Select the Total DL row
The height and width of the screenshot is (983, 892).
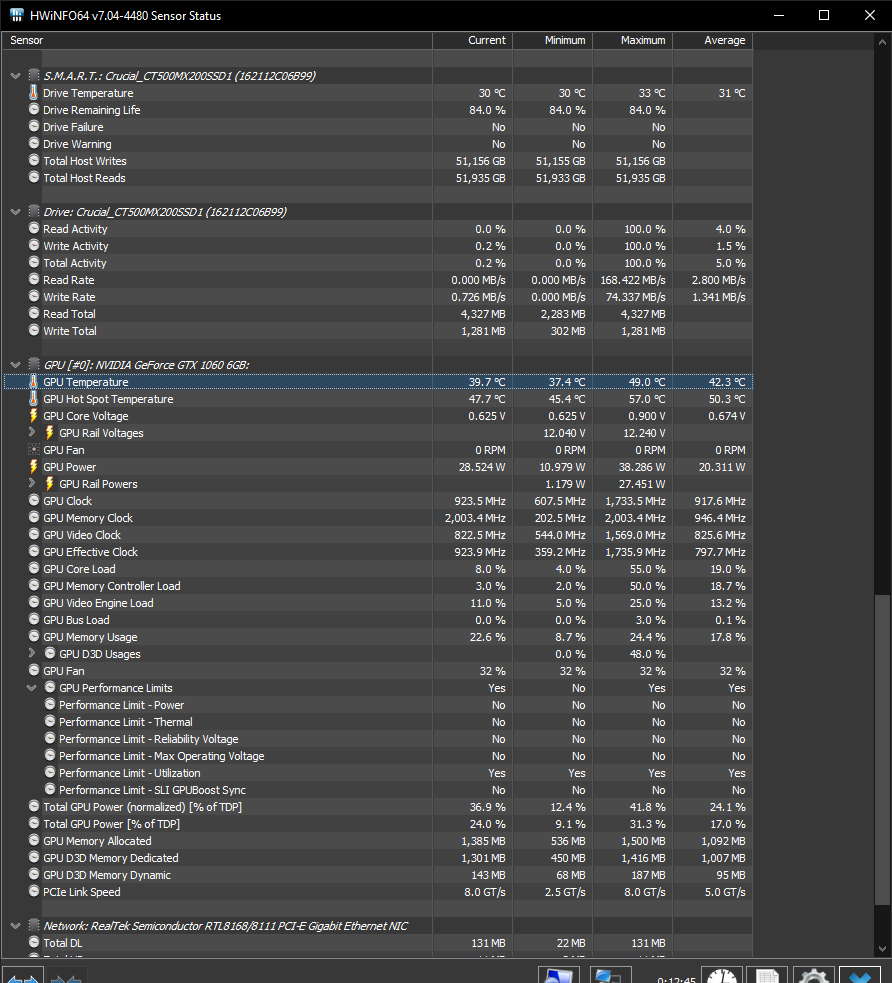pos(378,943)
